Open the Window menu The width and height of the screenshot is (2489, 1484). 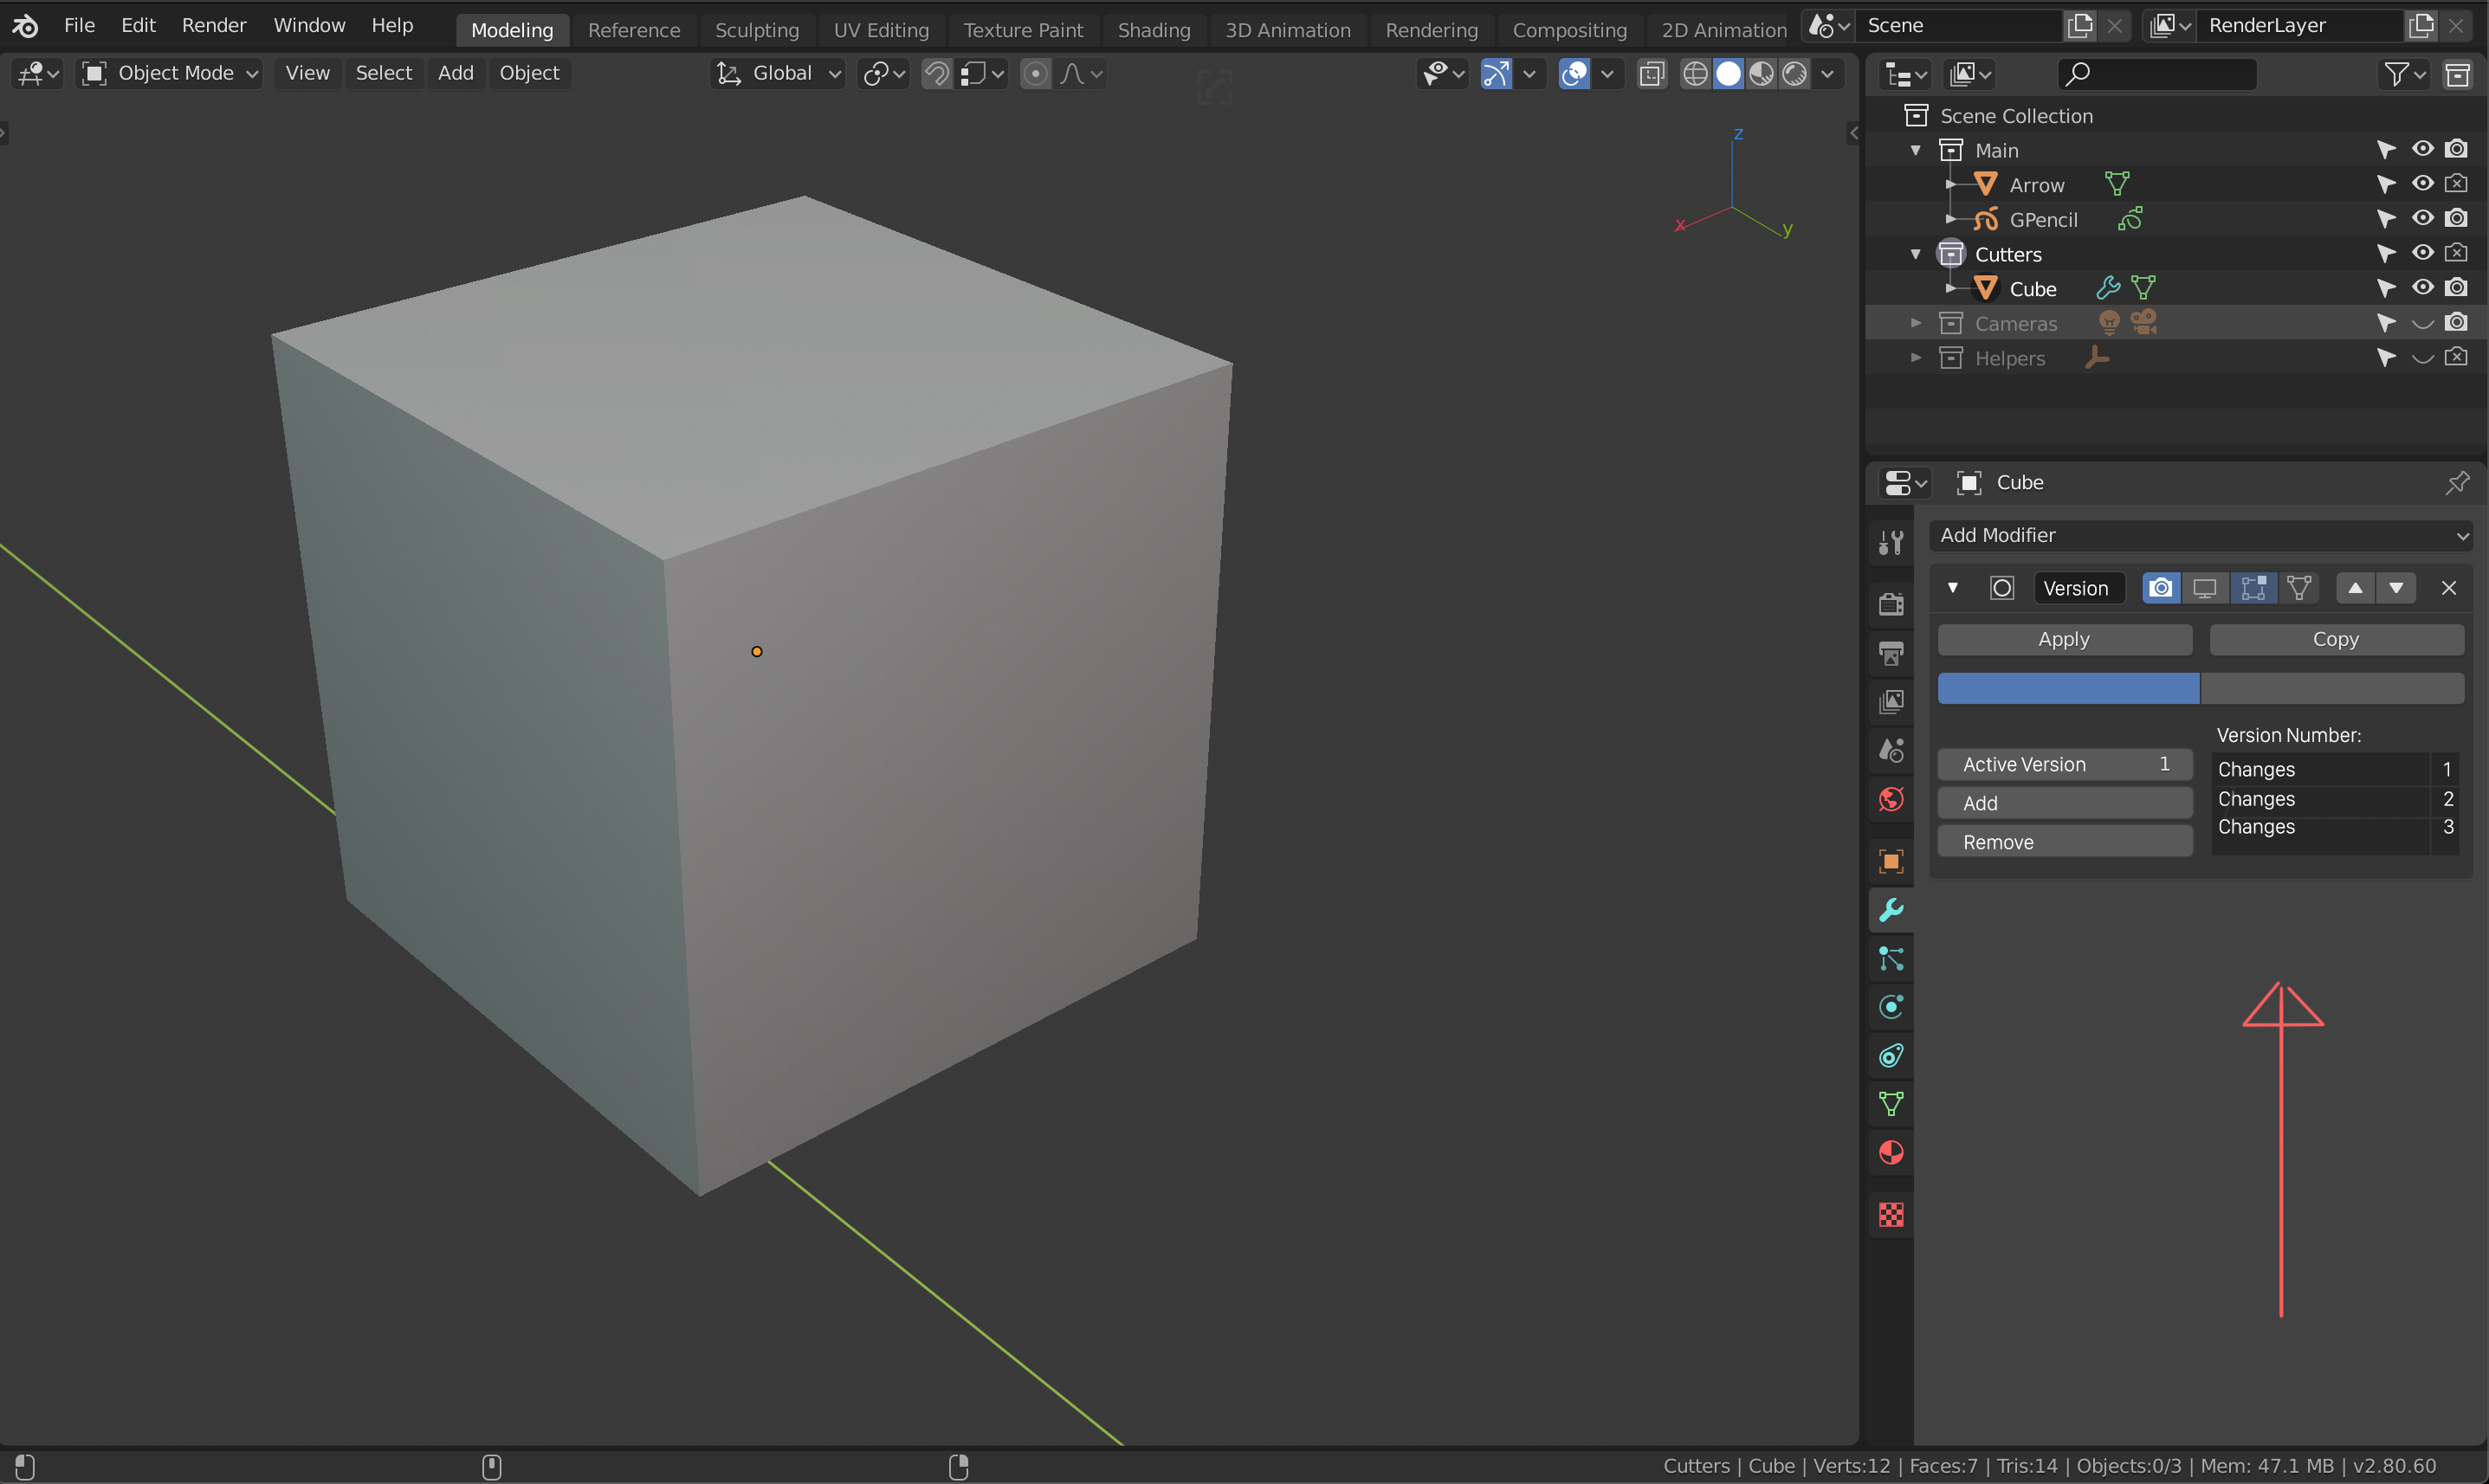(x=309, y=25)
